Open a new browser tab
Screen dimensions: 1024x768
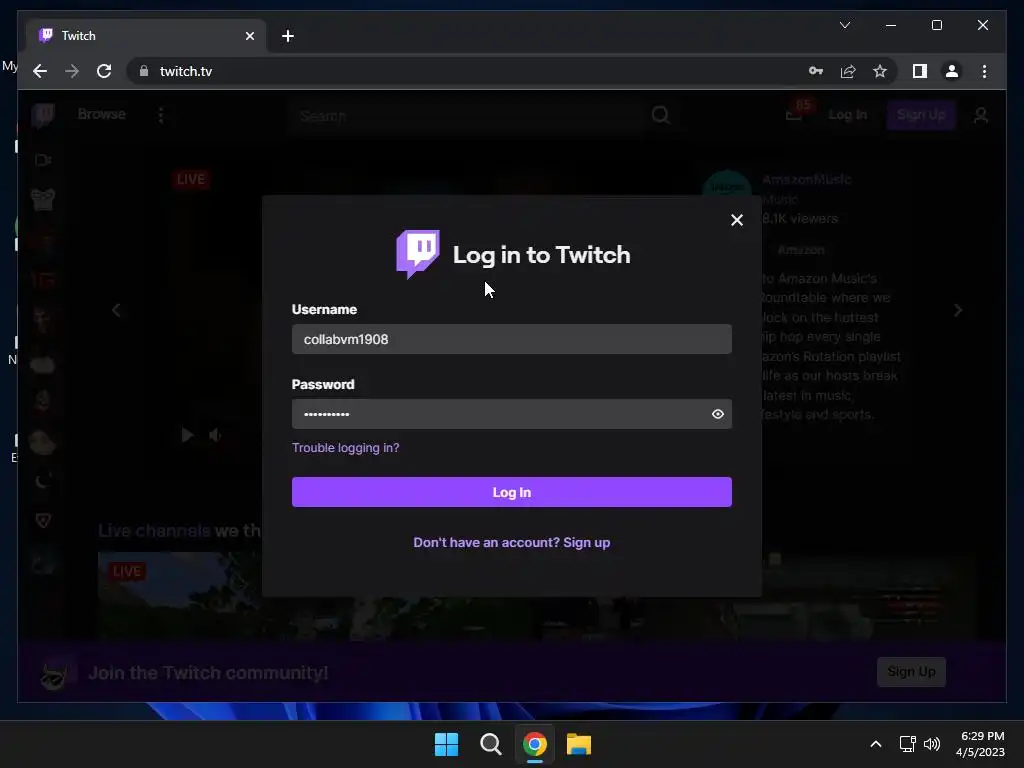pyautogui.click(x=288, y=36)
